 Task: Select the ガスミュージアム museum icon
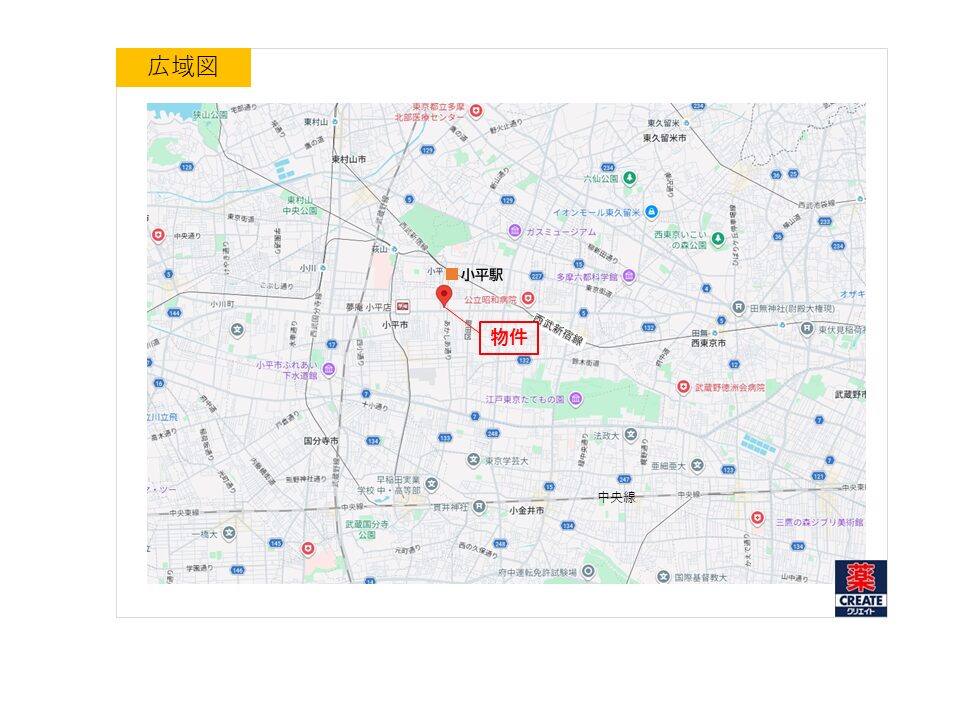pos(514,231)
